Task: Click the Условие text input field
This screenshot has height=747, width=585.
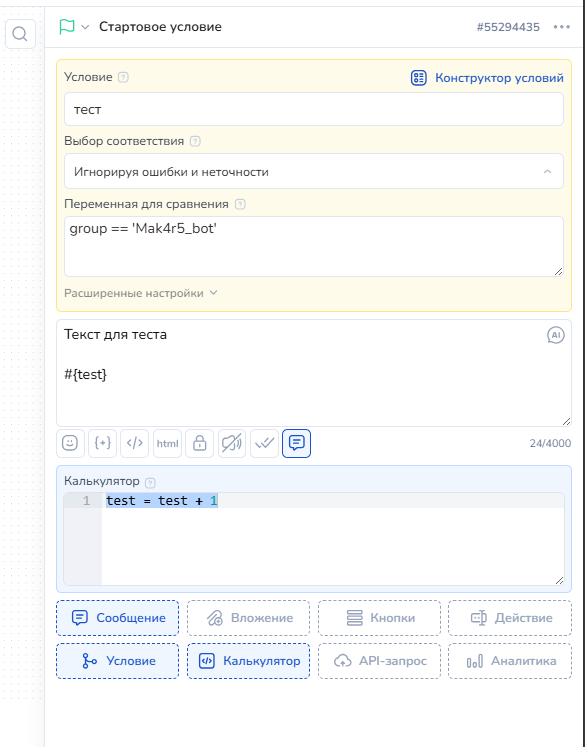Action: [314, 109]
